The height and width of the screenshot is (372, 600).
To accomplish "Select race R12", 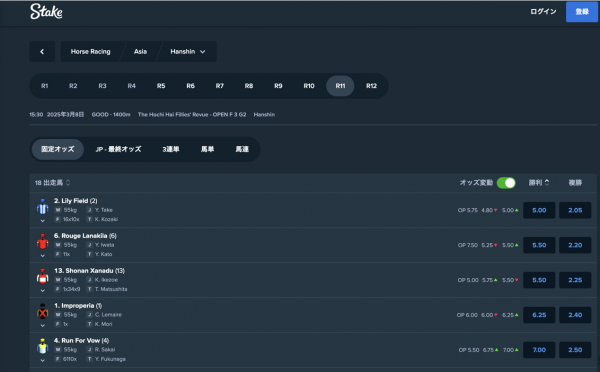I will click(371, 86).
